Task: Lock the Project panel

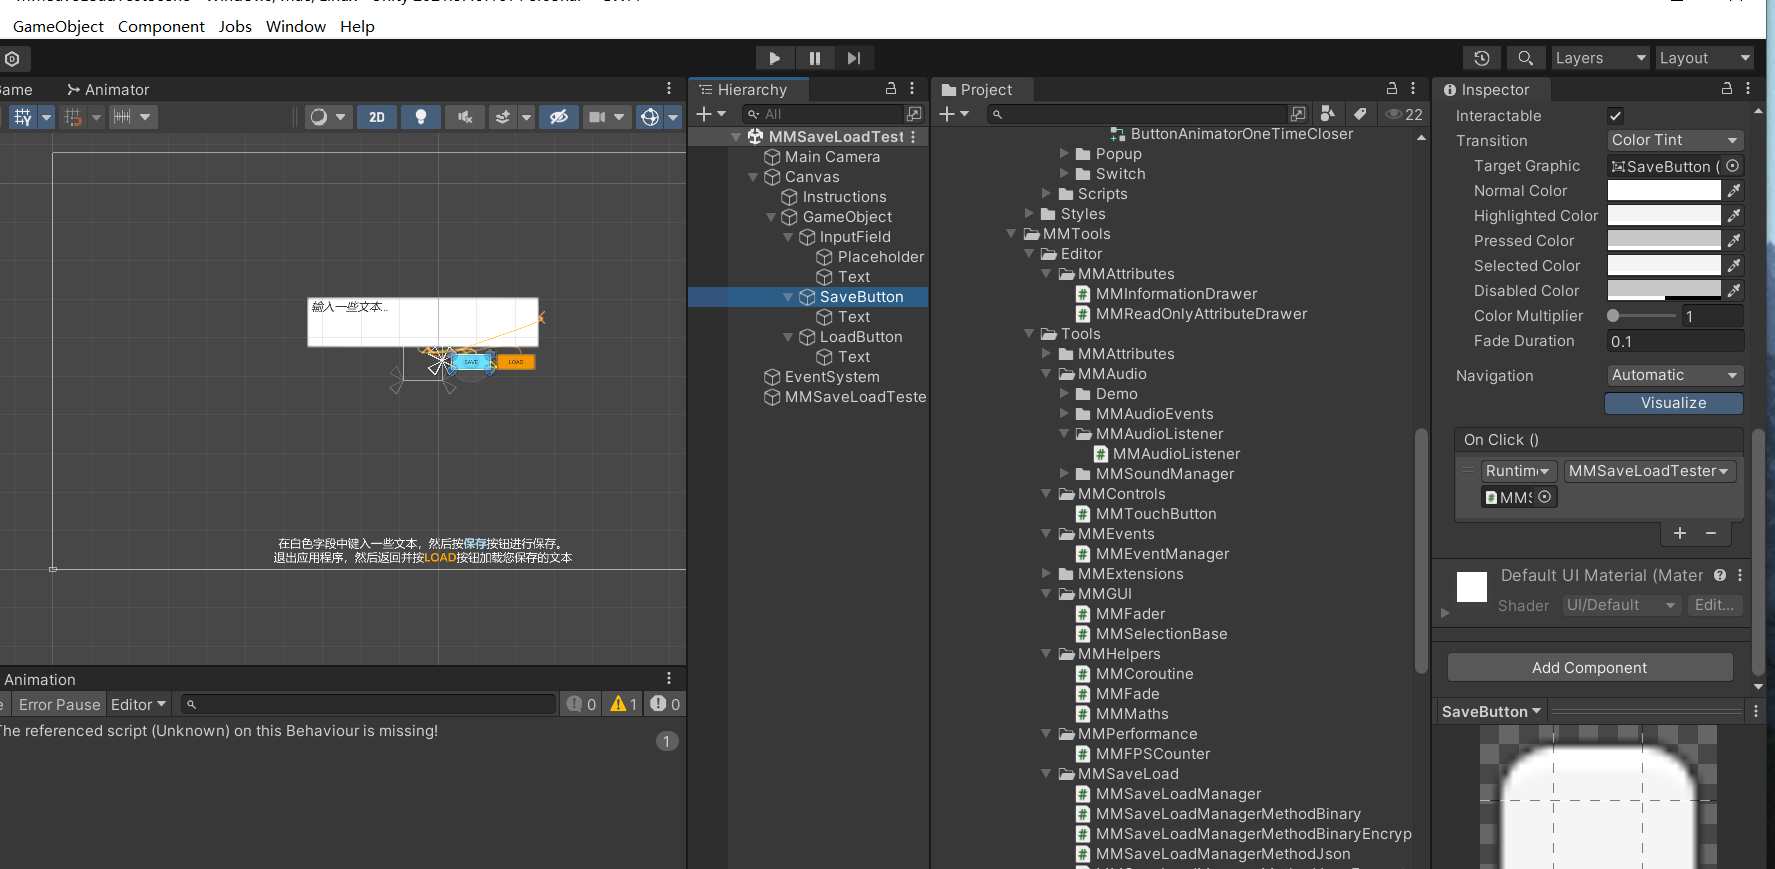Action: tap(1392, 88)
